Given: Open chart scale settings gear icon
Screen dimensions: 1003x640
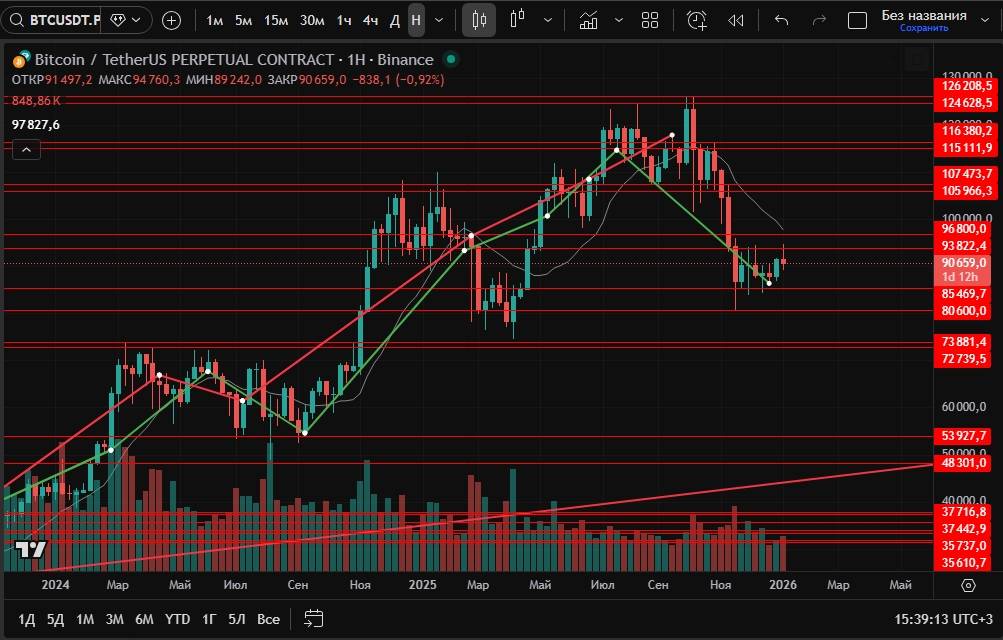Looking at the screenshot, I should [968, 586].
